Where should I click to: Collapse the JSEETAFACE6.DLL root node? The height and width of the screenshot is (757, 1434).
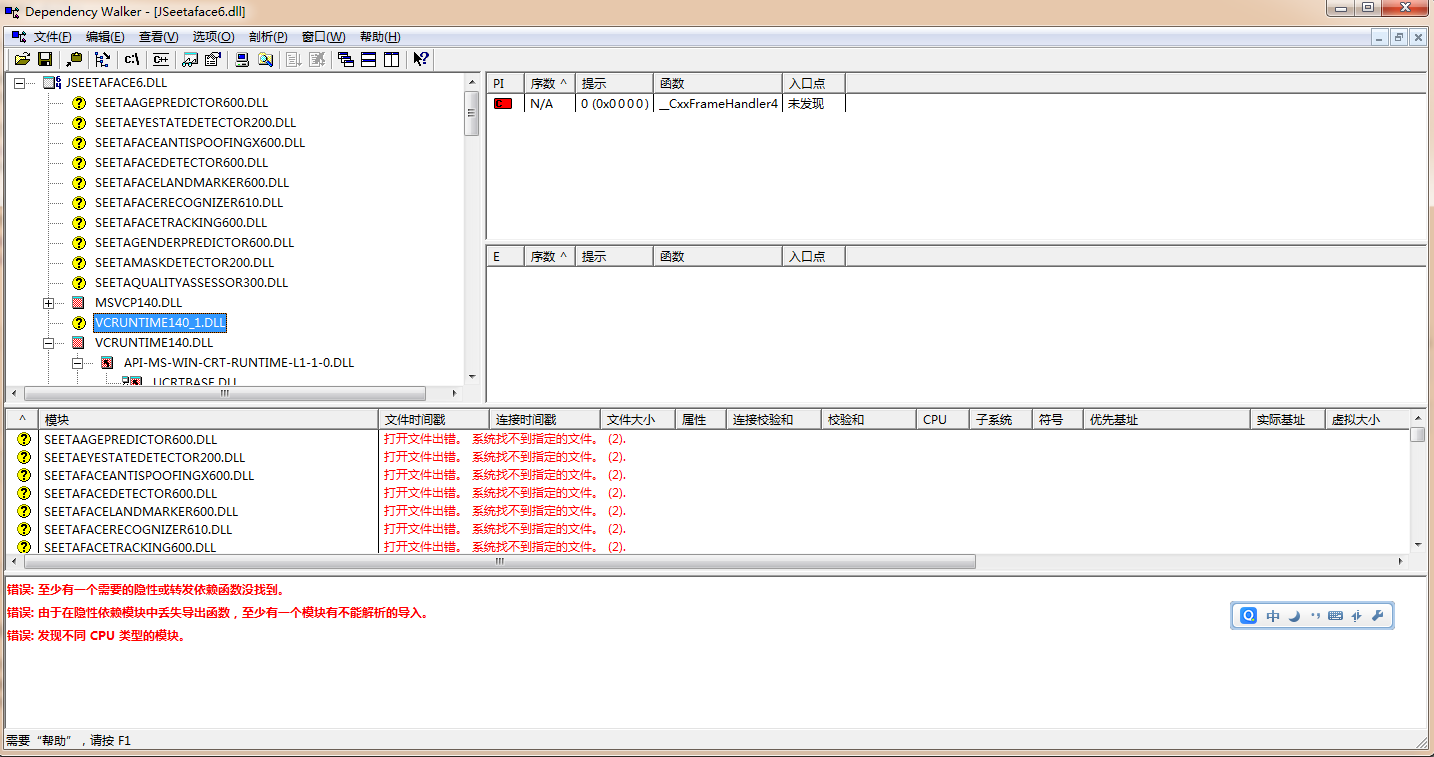pos(19,83)
